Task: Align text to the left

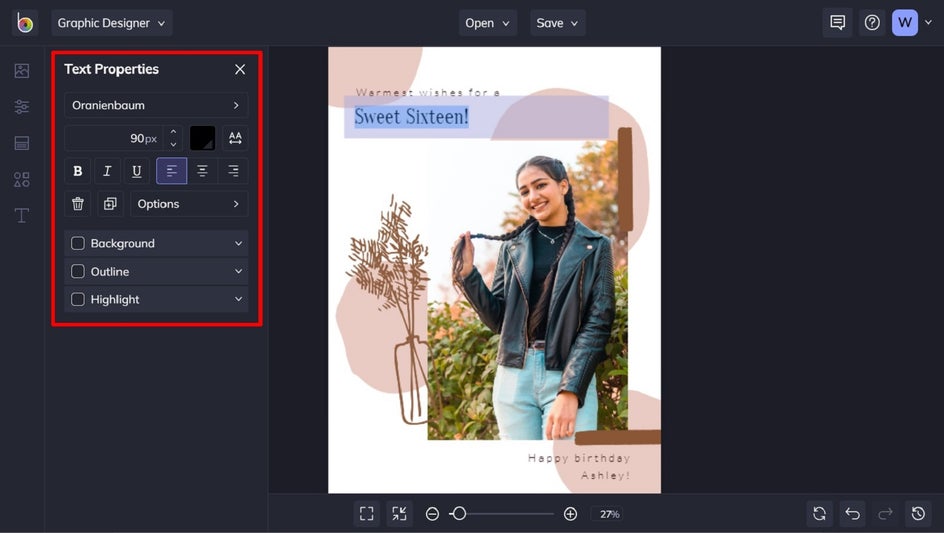Action: click(x=172, y=171)
